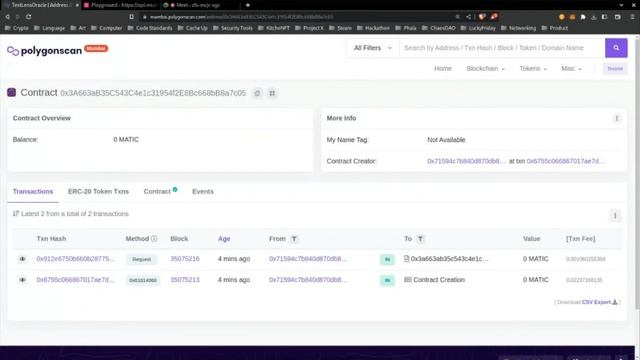Image resolution: width=640 pixels, height=360 pixels.
Task: Open the Security Tools bookmarks folder
Action: pyautogui.click(x=233, y=28)
